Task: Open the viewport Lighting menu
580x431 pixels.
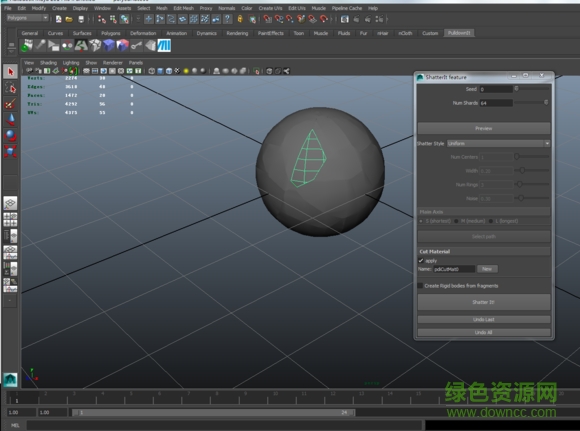Action: click(x=71, y=63)
